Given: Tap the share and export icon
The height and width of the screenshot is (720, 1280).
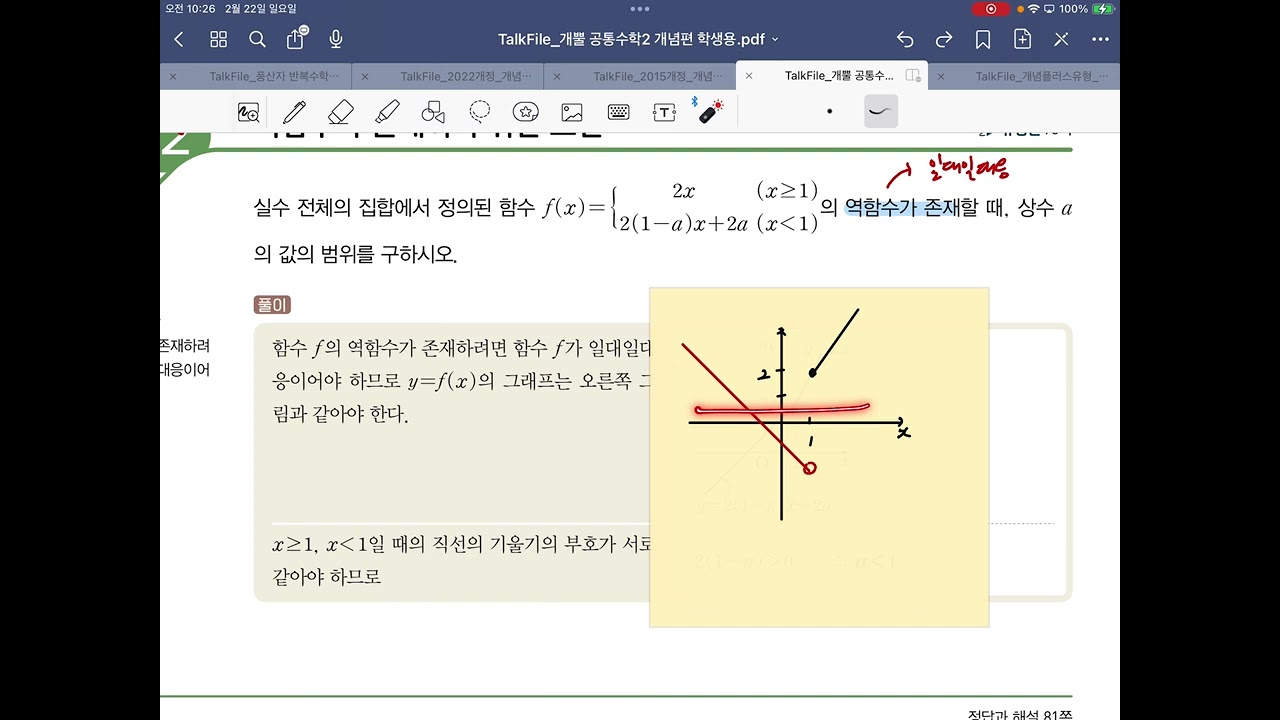Looking at the screenshot, I should [x=295, y=38].
